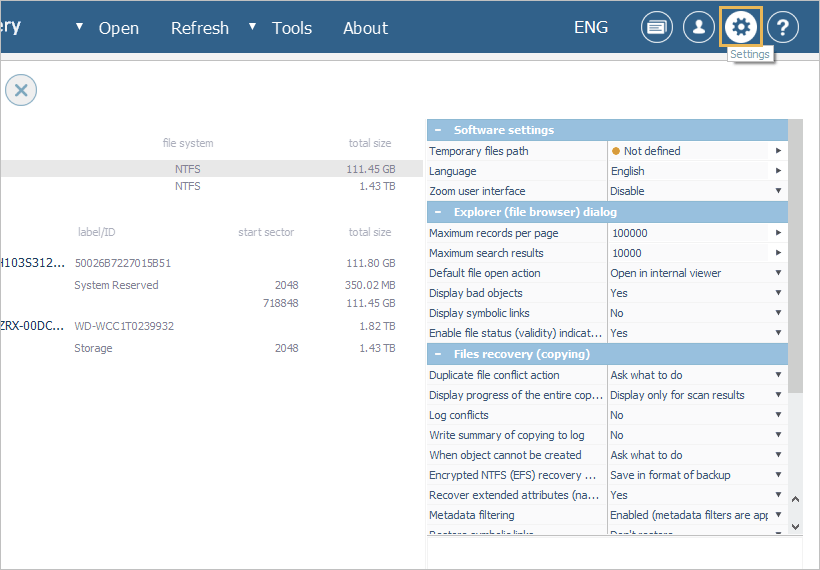Open When object cannot be created dropdown
This screenshot has width=820, height=570.
coord(778,454)
